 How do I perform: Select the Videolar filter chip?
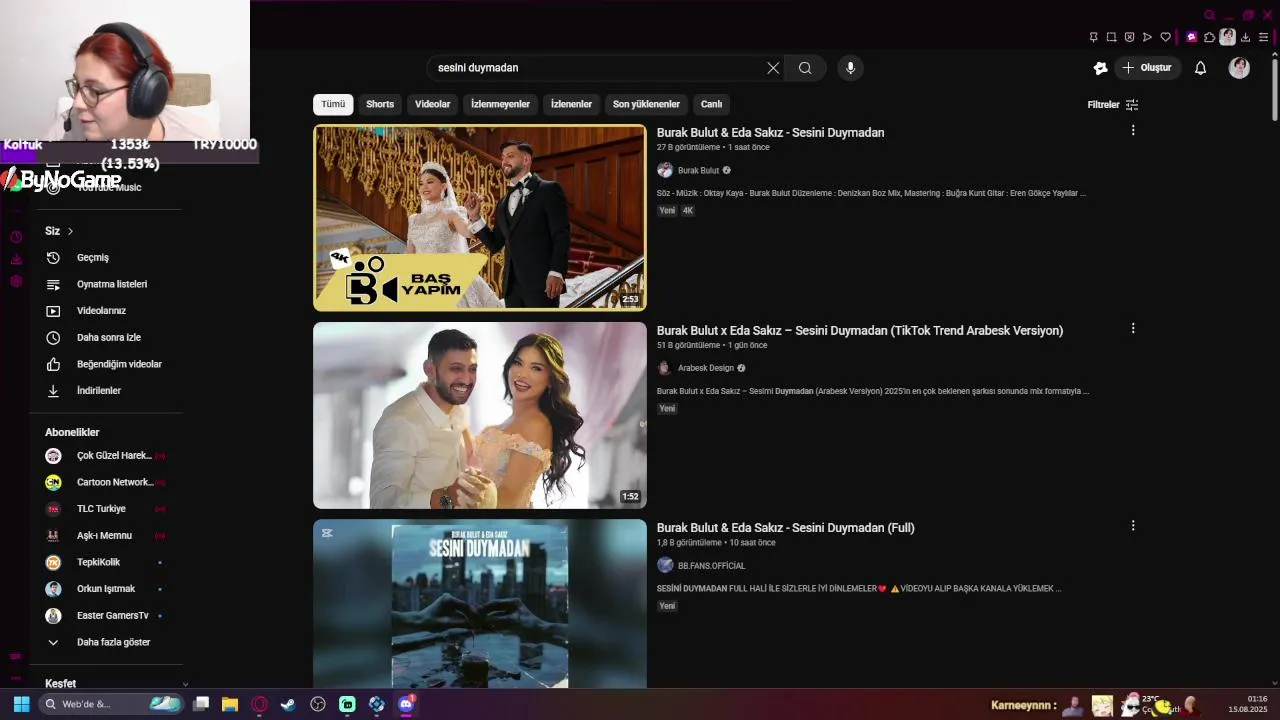[x=433, y=104]
